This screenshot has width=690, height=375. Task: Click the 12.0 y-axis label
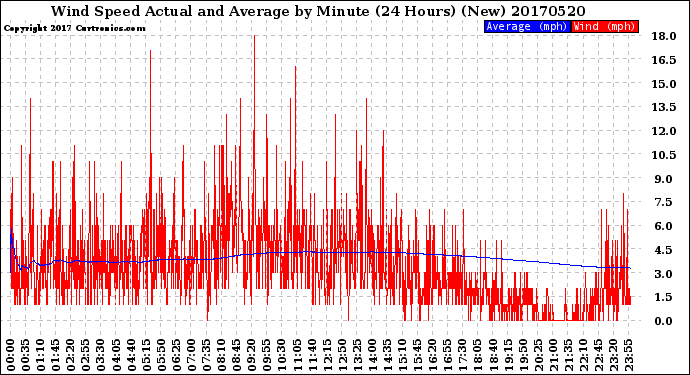point(664,131)
